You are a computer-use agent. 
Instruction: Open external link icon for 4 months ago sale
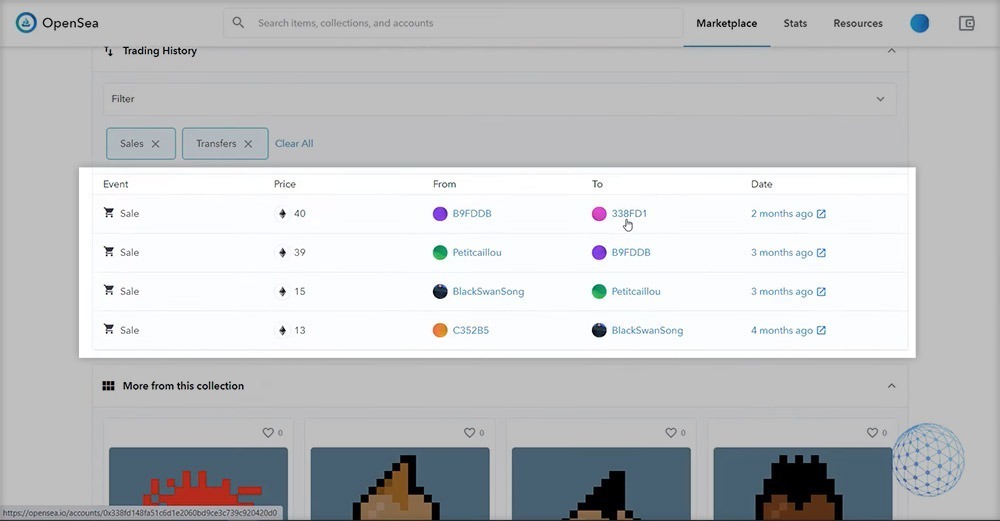click(x=821, y=331)
